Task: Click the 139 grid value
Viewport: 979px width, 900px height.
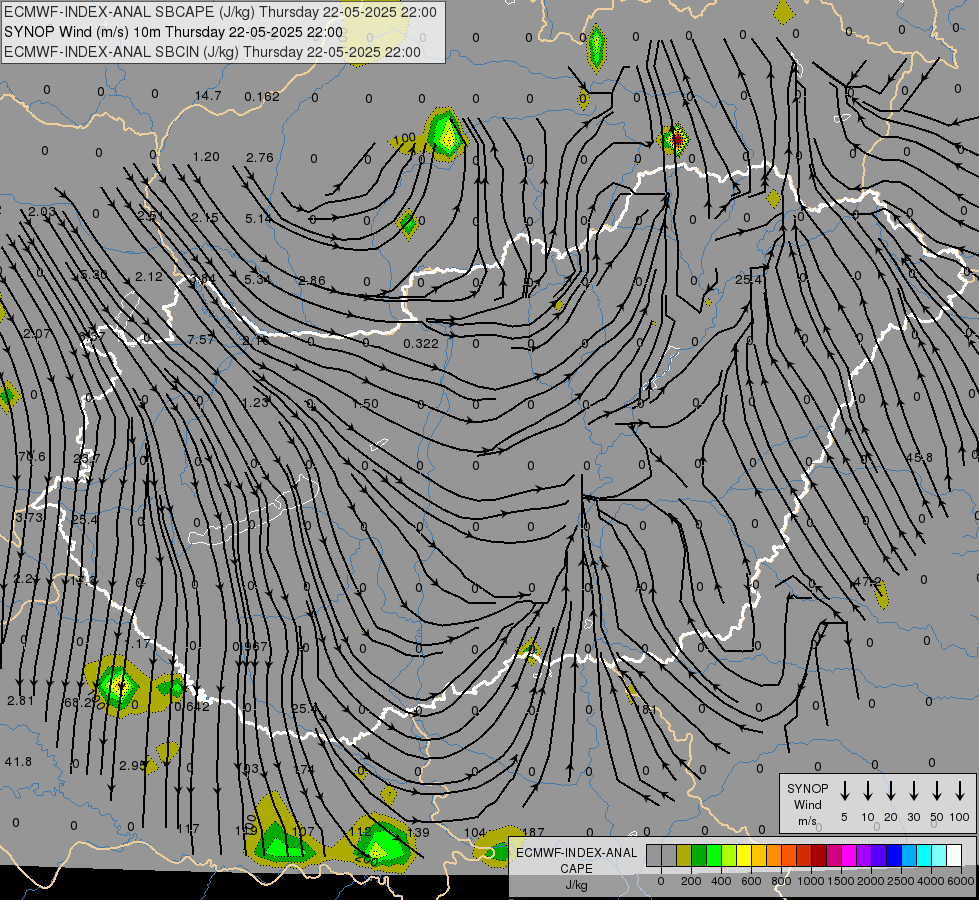Action: pyautogui.click(x=418, y=832)
